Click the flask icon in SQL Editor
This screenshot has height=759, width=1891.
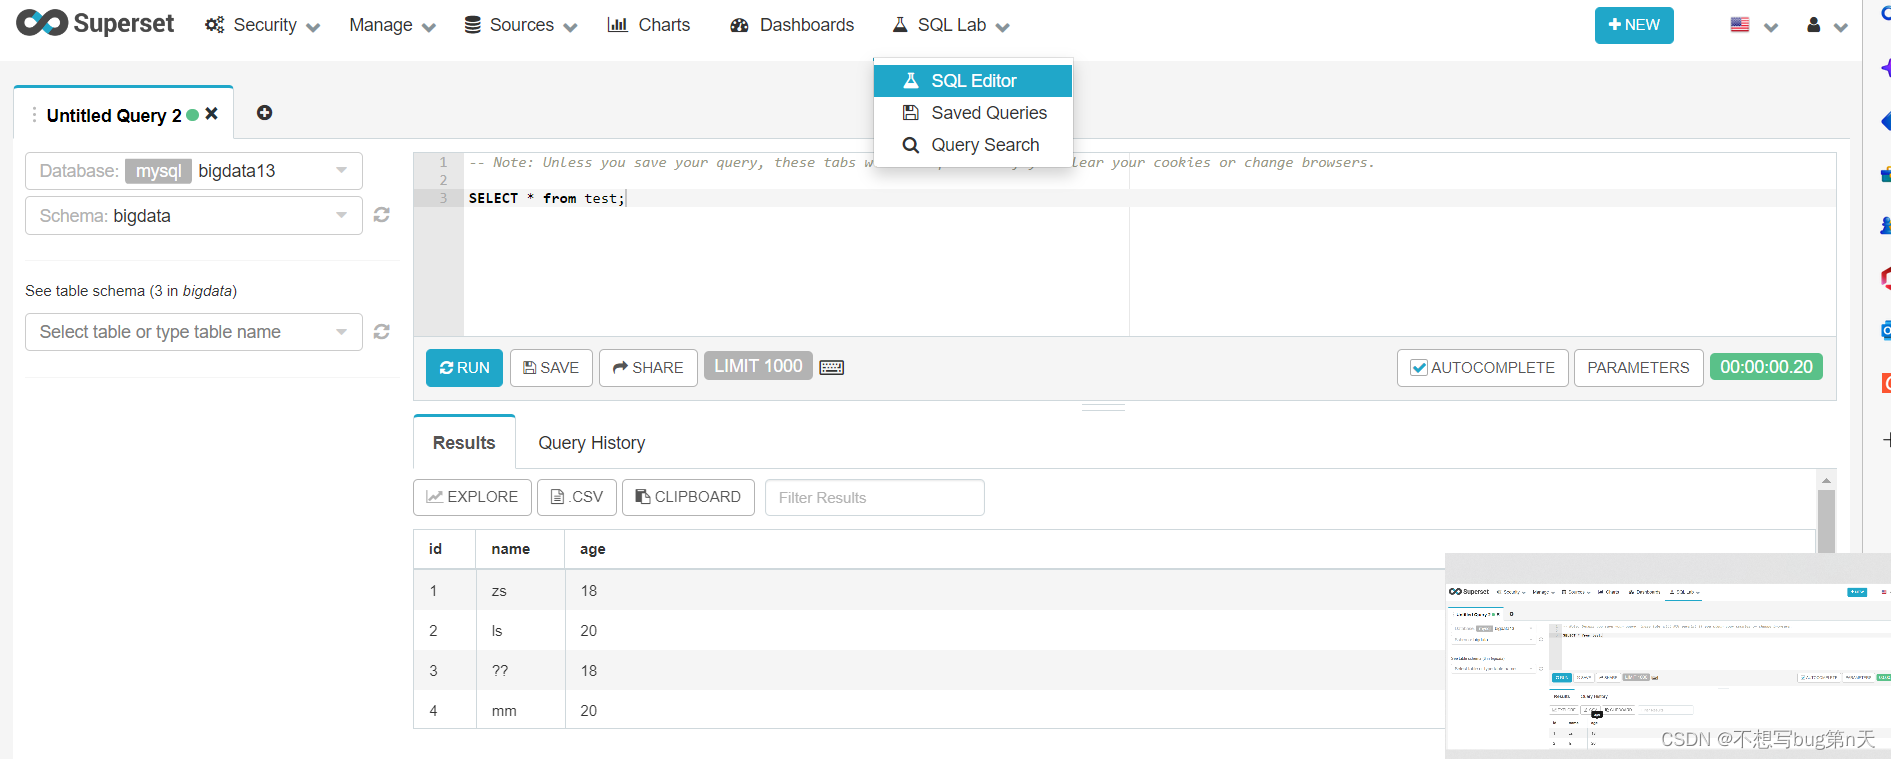tap(910, 81)
